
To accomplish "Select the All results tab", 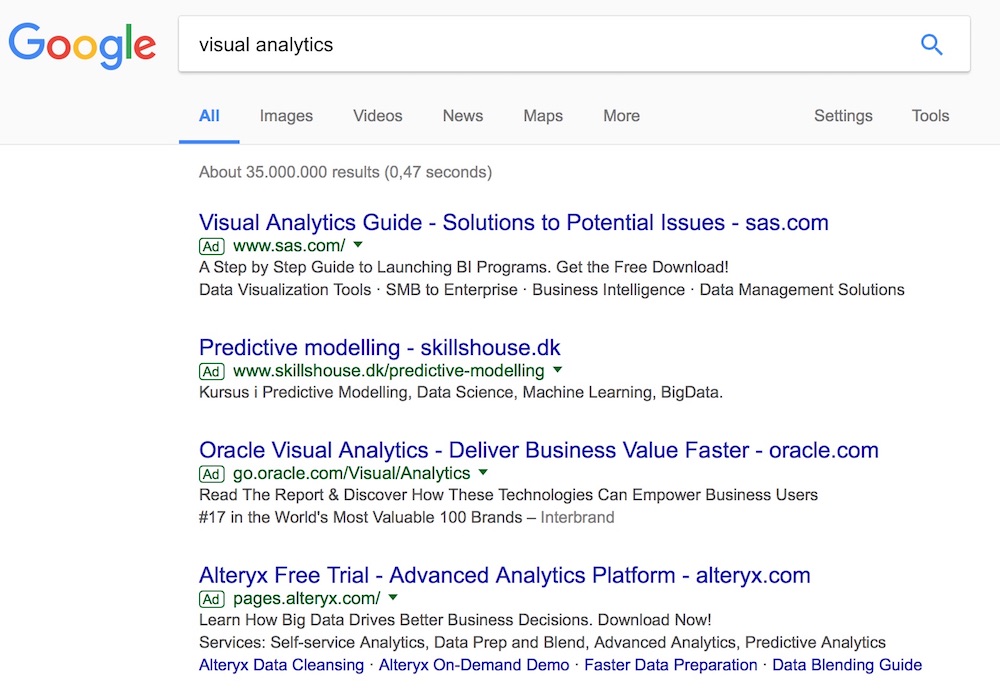I will [x=209, y=116].
